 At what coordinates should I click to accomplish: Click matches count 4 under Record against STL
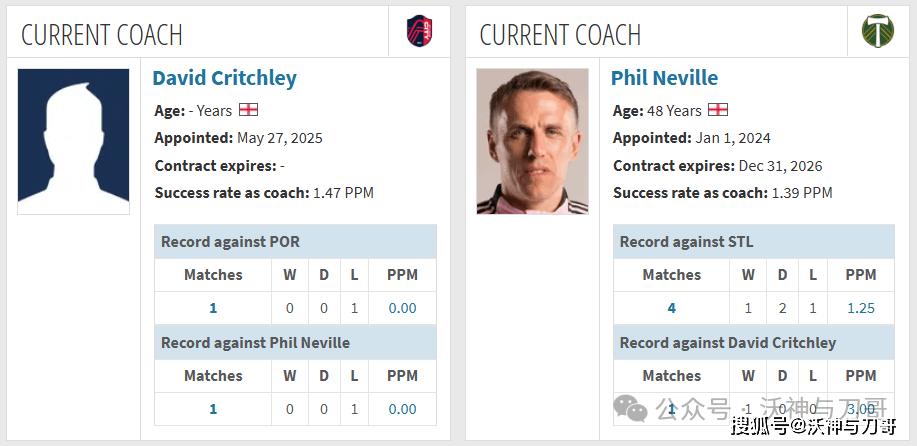click(x=671, y=308)
